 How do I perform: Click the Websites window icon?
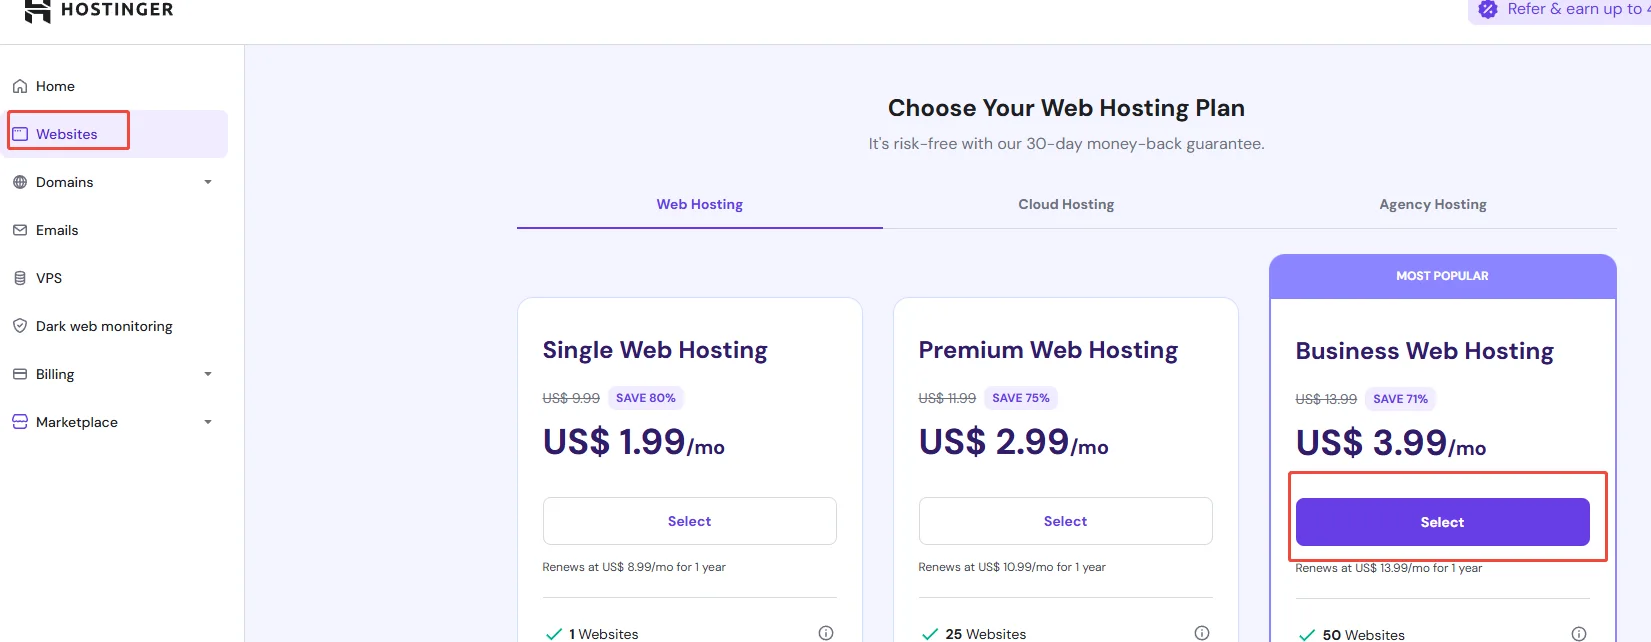(x=20, y=134)
